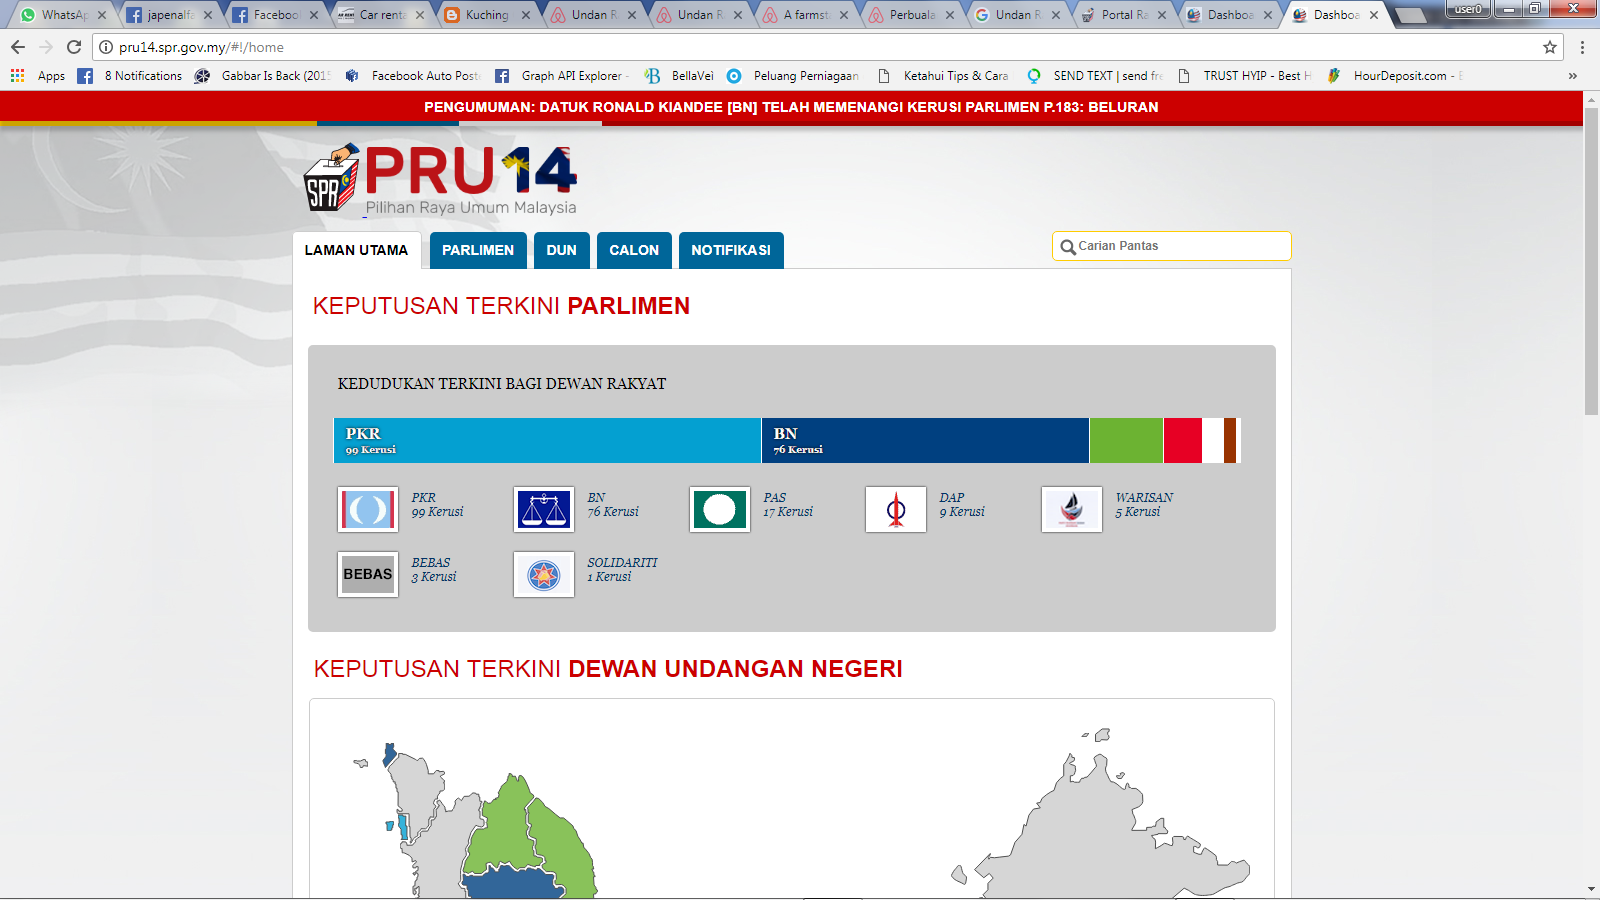This screenshot has height=900, width=1600.
Task: Click the green PAS bar segment
Action: (x=1126, y=440)
